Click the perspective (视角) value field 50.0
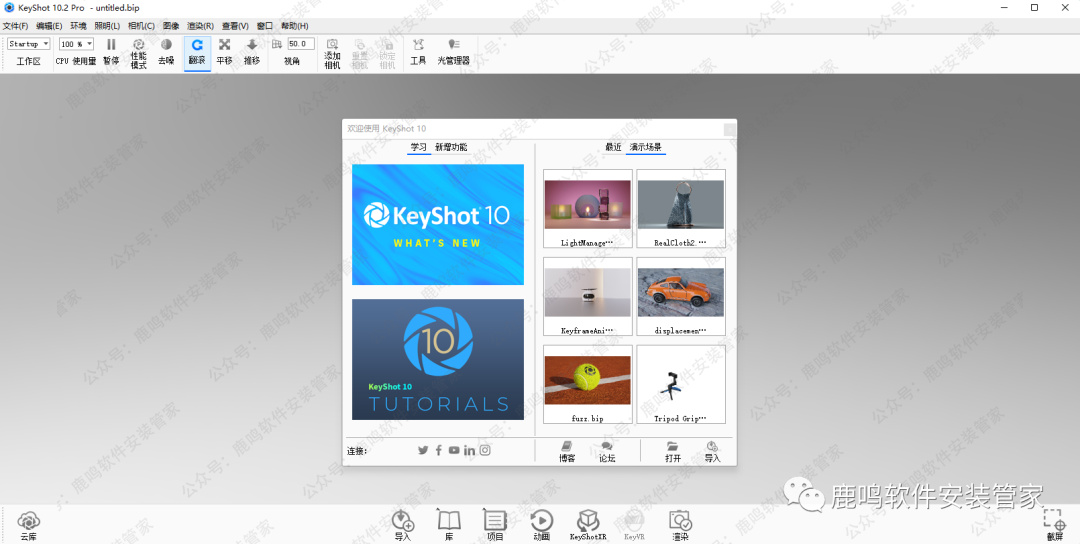This screenshot has height=544, width=1080. pos(300,44)
